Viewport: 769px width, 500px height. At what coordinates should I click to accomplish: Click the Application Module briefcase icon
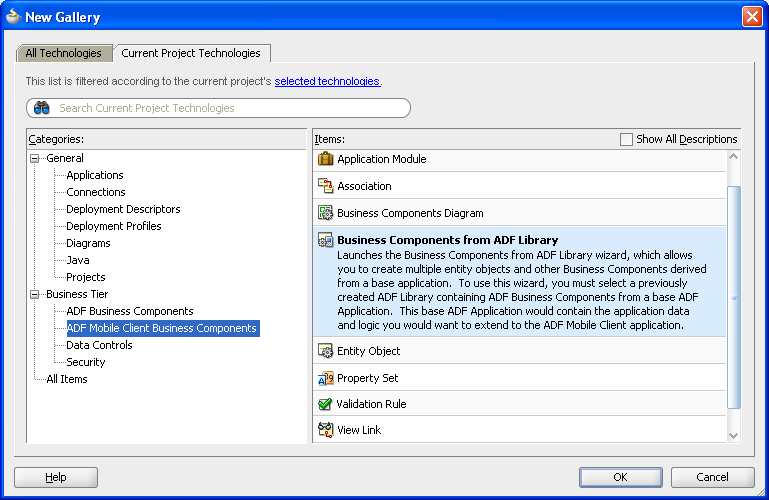325,159
